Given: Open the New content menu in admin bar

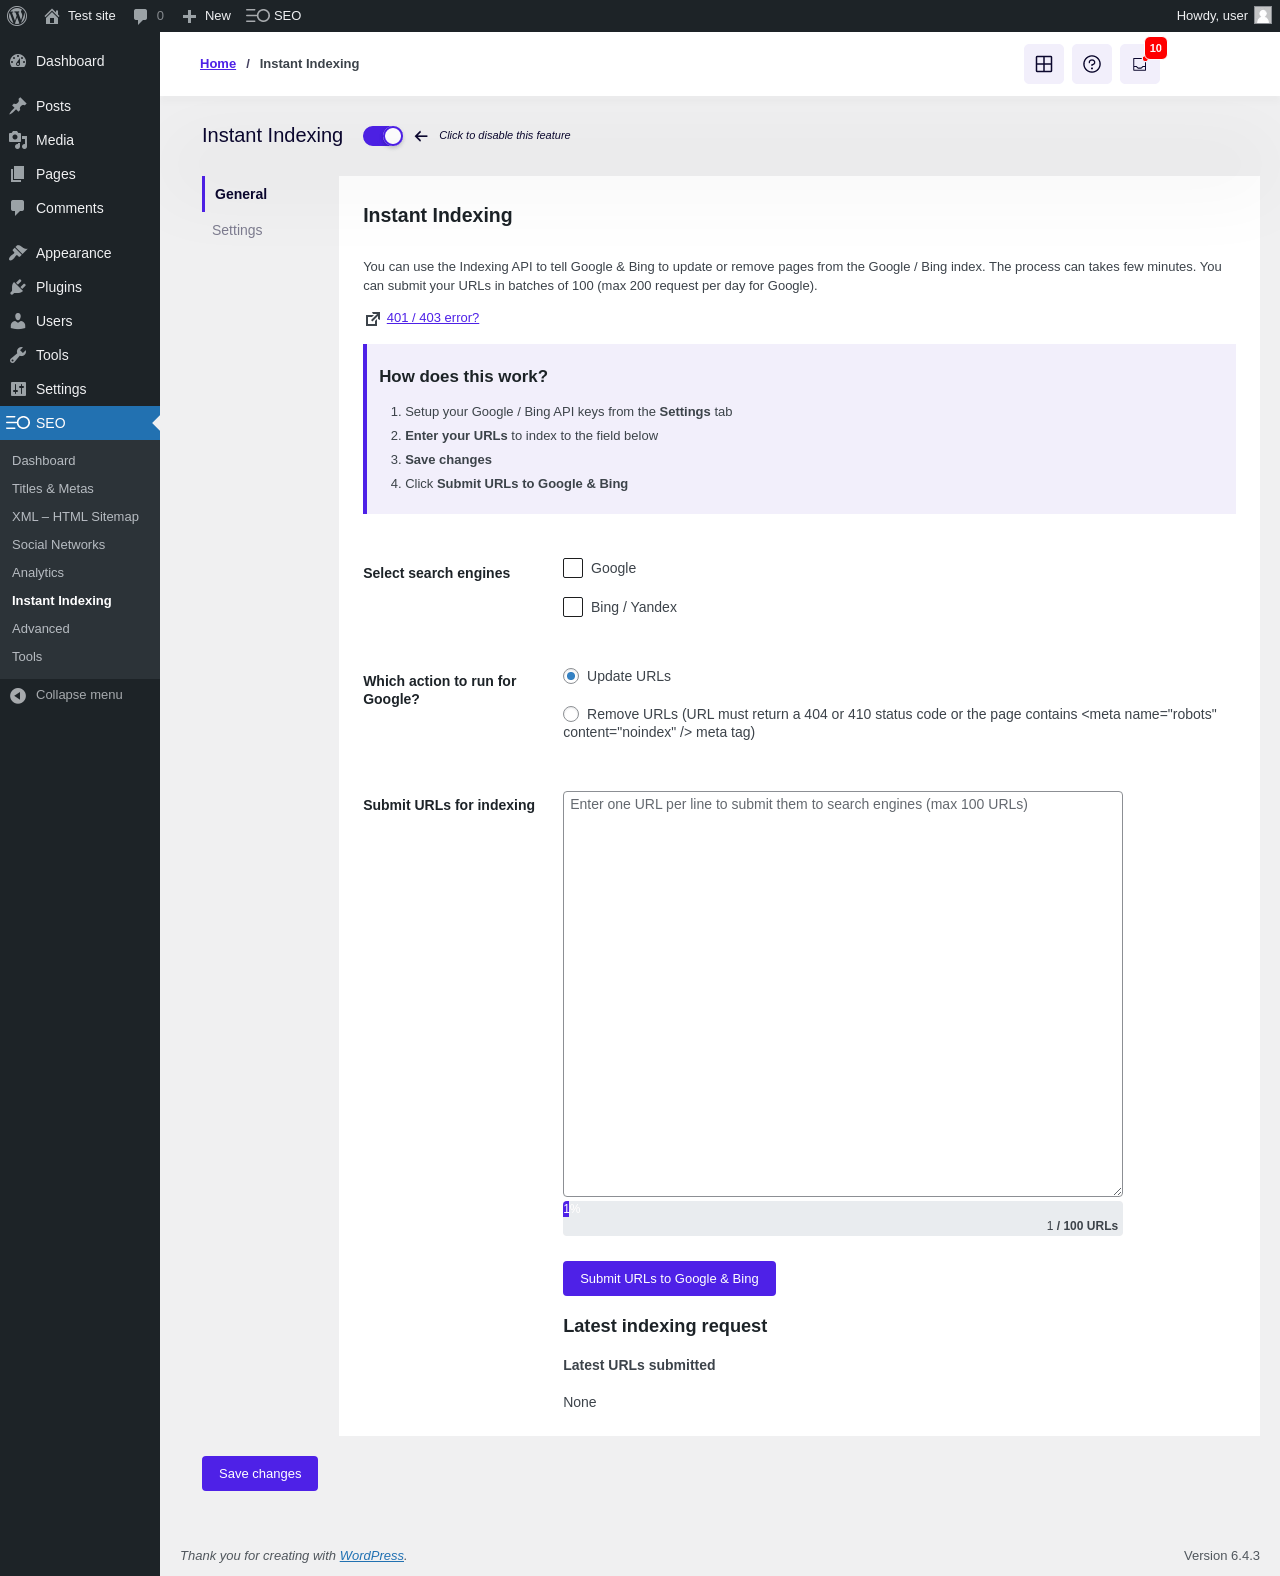Looking at the screenshot, I should (207, 16).
